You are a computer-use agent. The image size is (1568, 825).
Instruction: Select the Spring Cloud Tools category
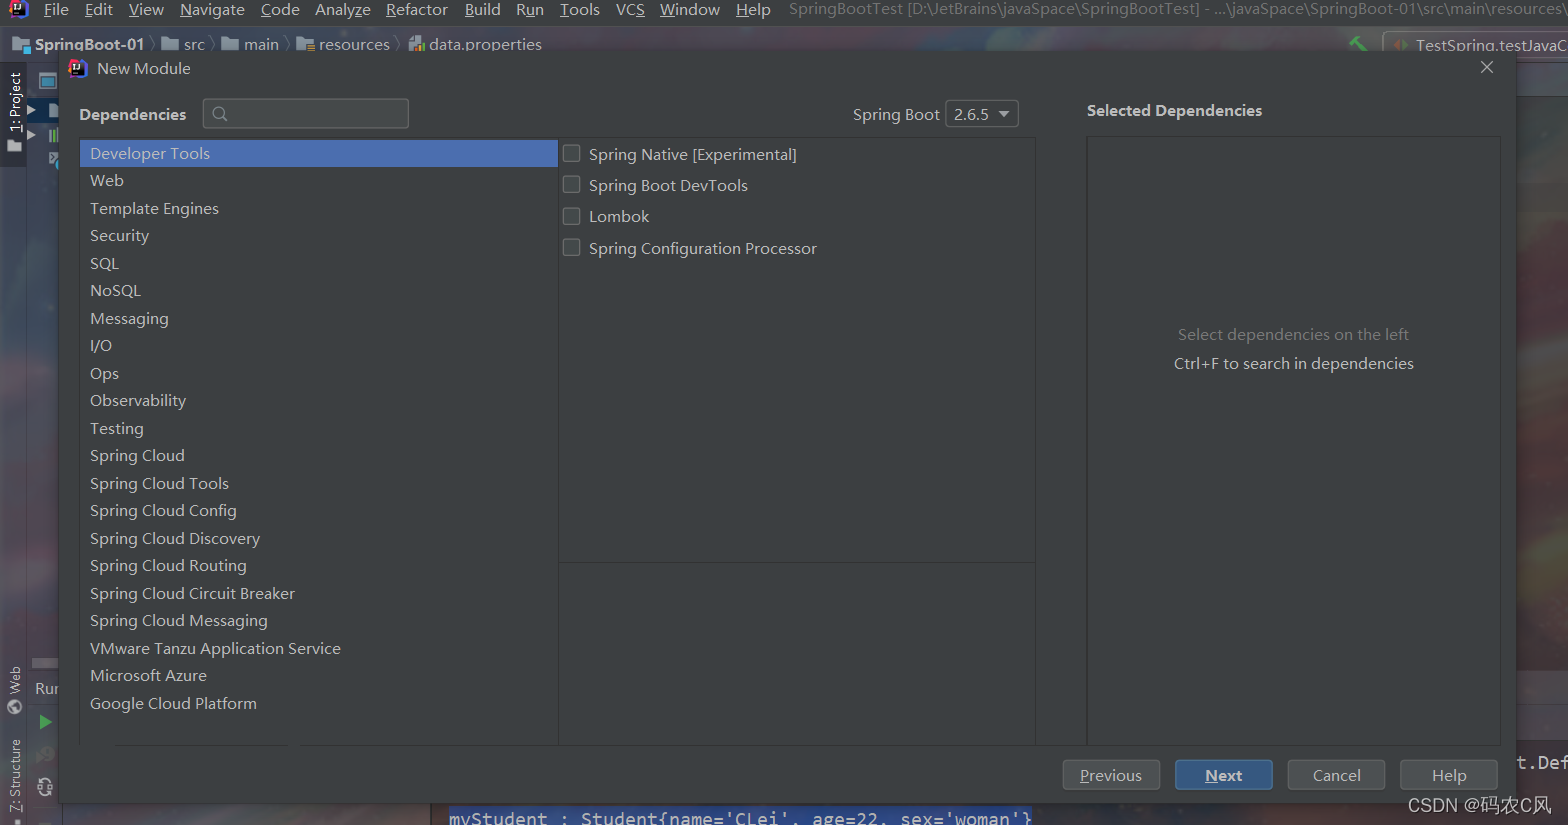tap(319, 483)
